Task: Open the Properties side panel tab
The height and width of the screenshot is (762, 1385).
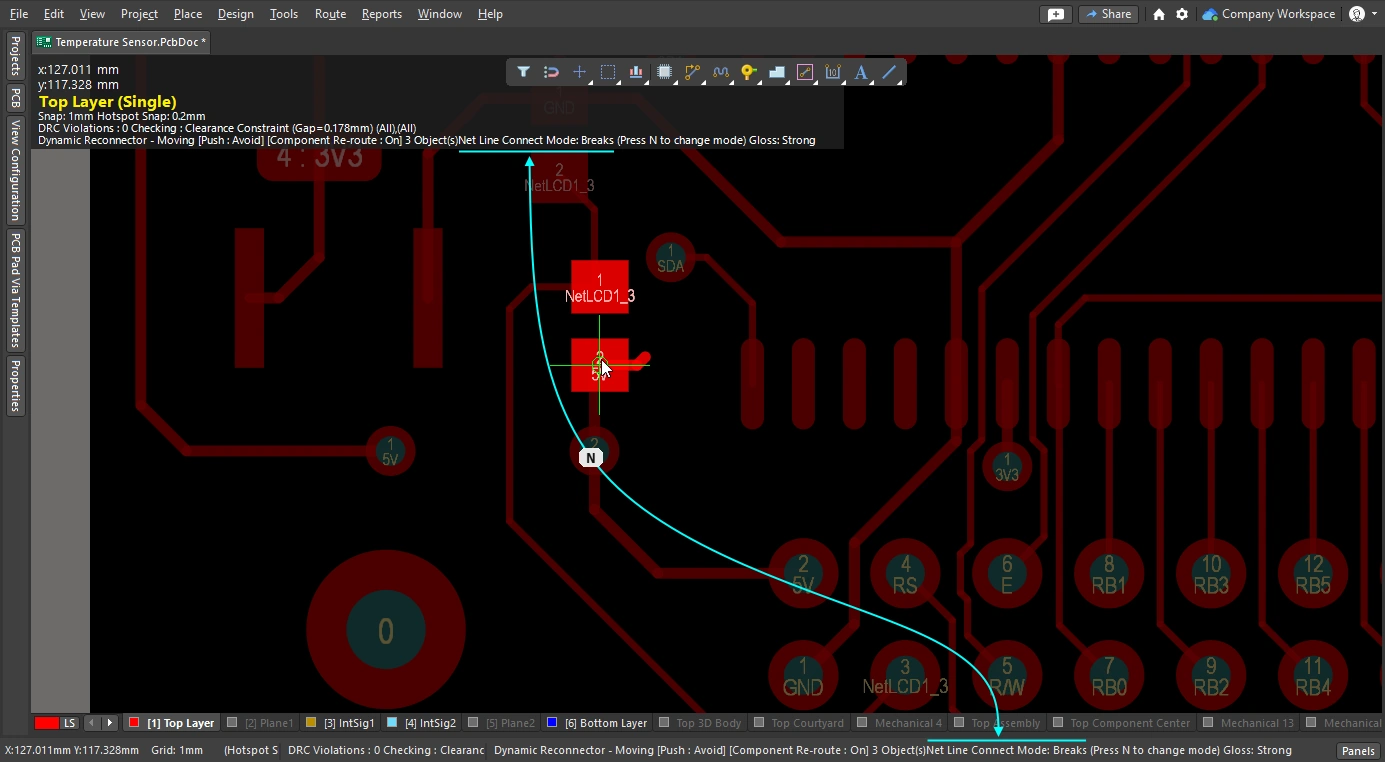Action: [15, 385]
